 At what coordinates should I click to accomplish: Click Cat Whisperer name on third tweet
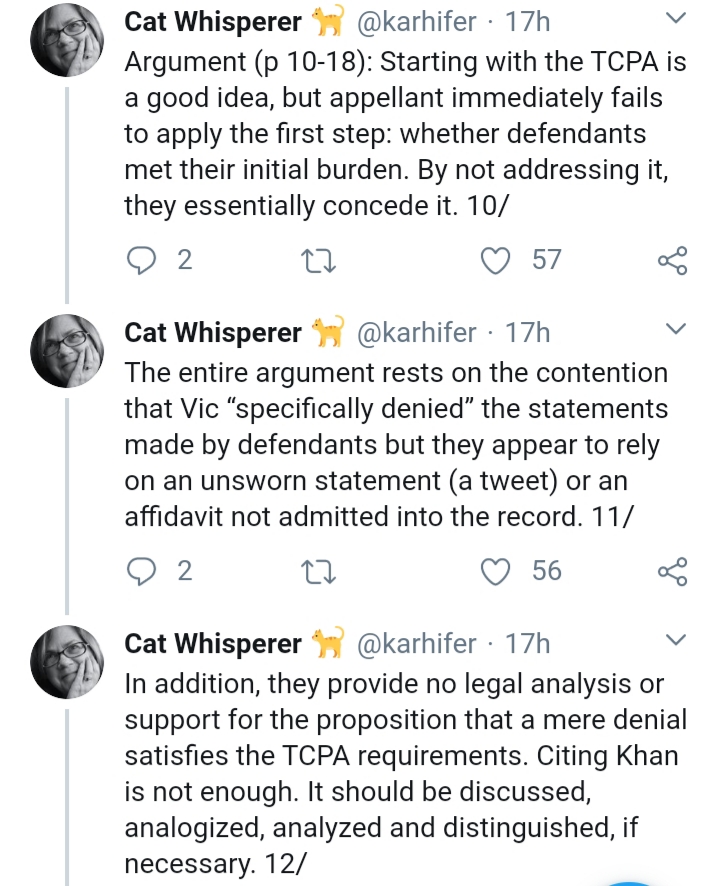213,644
